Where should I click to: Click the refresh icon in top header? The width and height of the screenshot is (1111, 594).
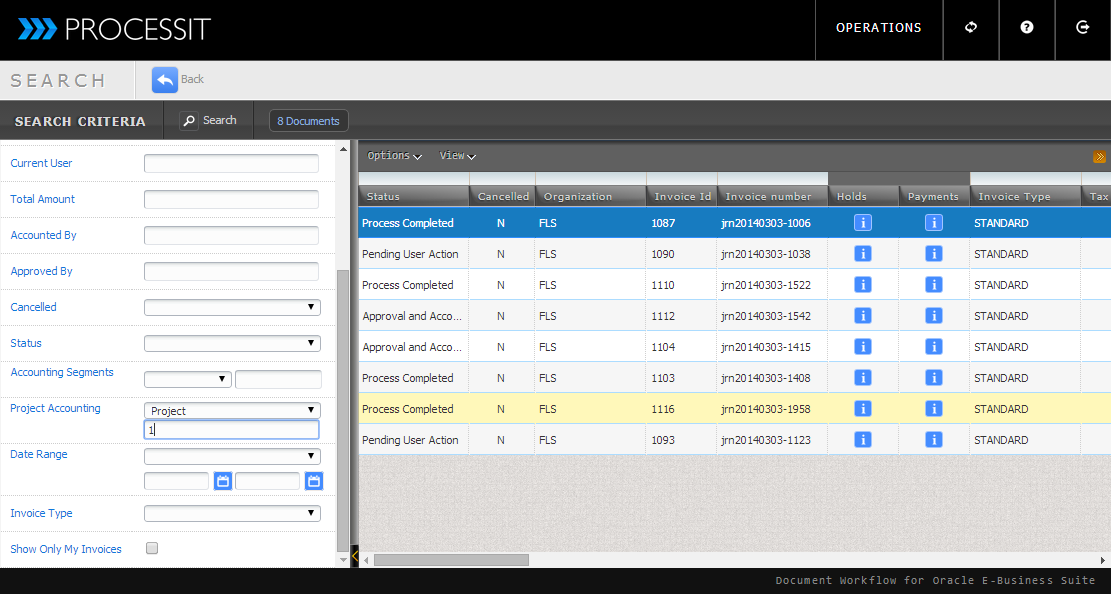[971, 28]
